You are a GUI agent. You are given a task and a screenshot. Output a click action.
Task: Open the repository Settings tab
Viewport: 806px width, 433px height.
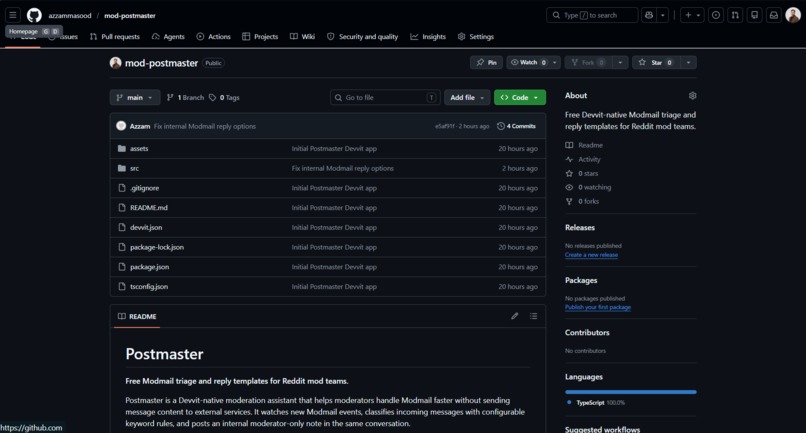(475, 37)
